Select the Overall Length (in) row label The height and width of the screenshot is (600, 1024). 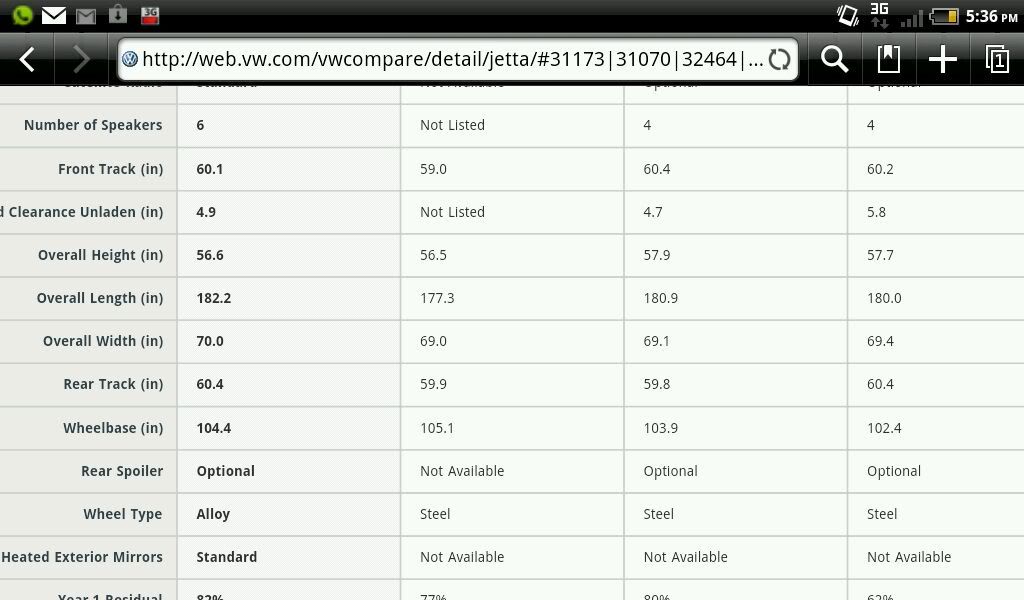pyautogui.click(x=100, y=298)
